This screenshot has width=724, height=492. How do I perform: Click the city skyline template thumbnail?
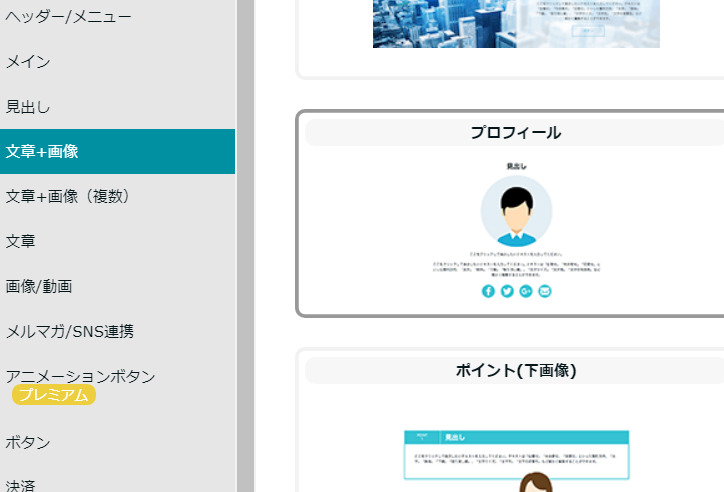(x=516, y=23)
